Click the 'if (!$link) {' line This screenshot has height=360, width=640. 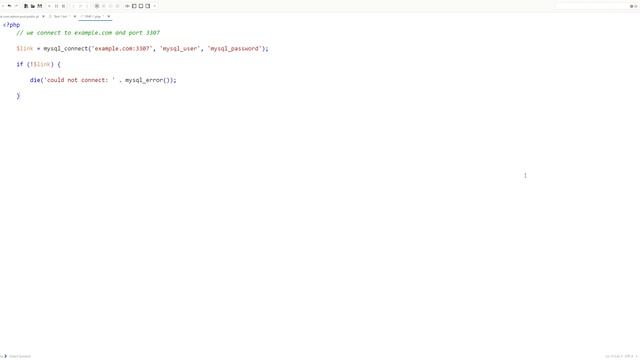click(38, 64)
